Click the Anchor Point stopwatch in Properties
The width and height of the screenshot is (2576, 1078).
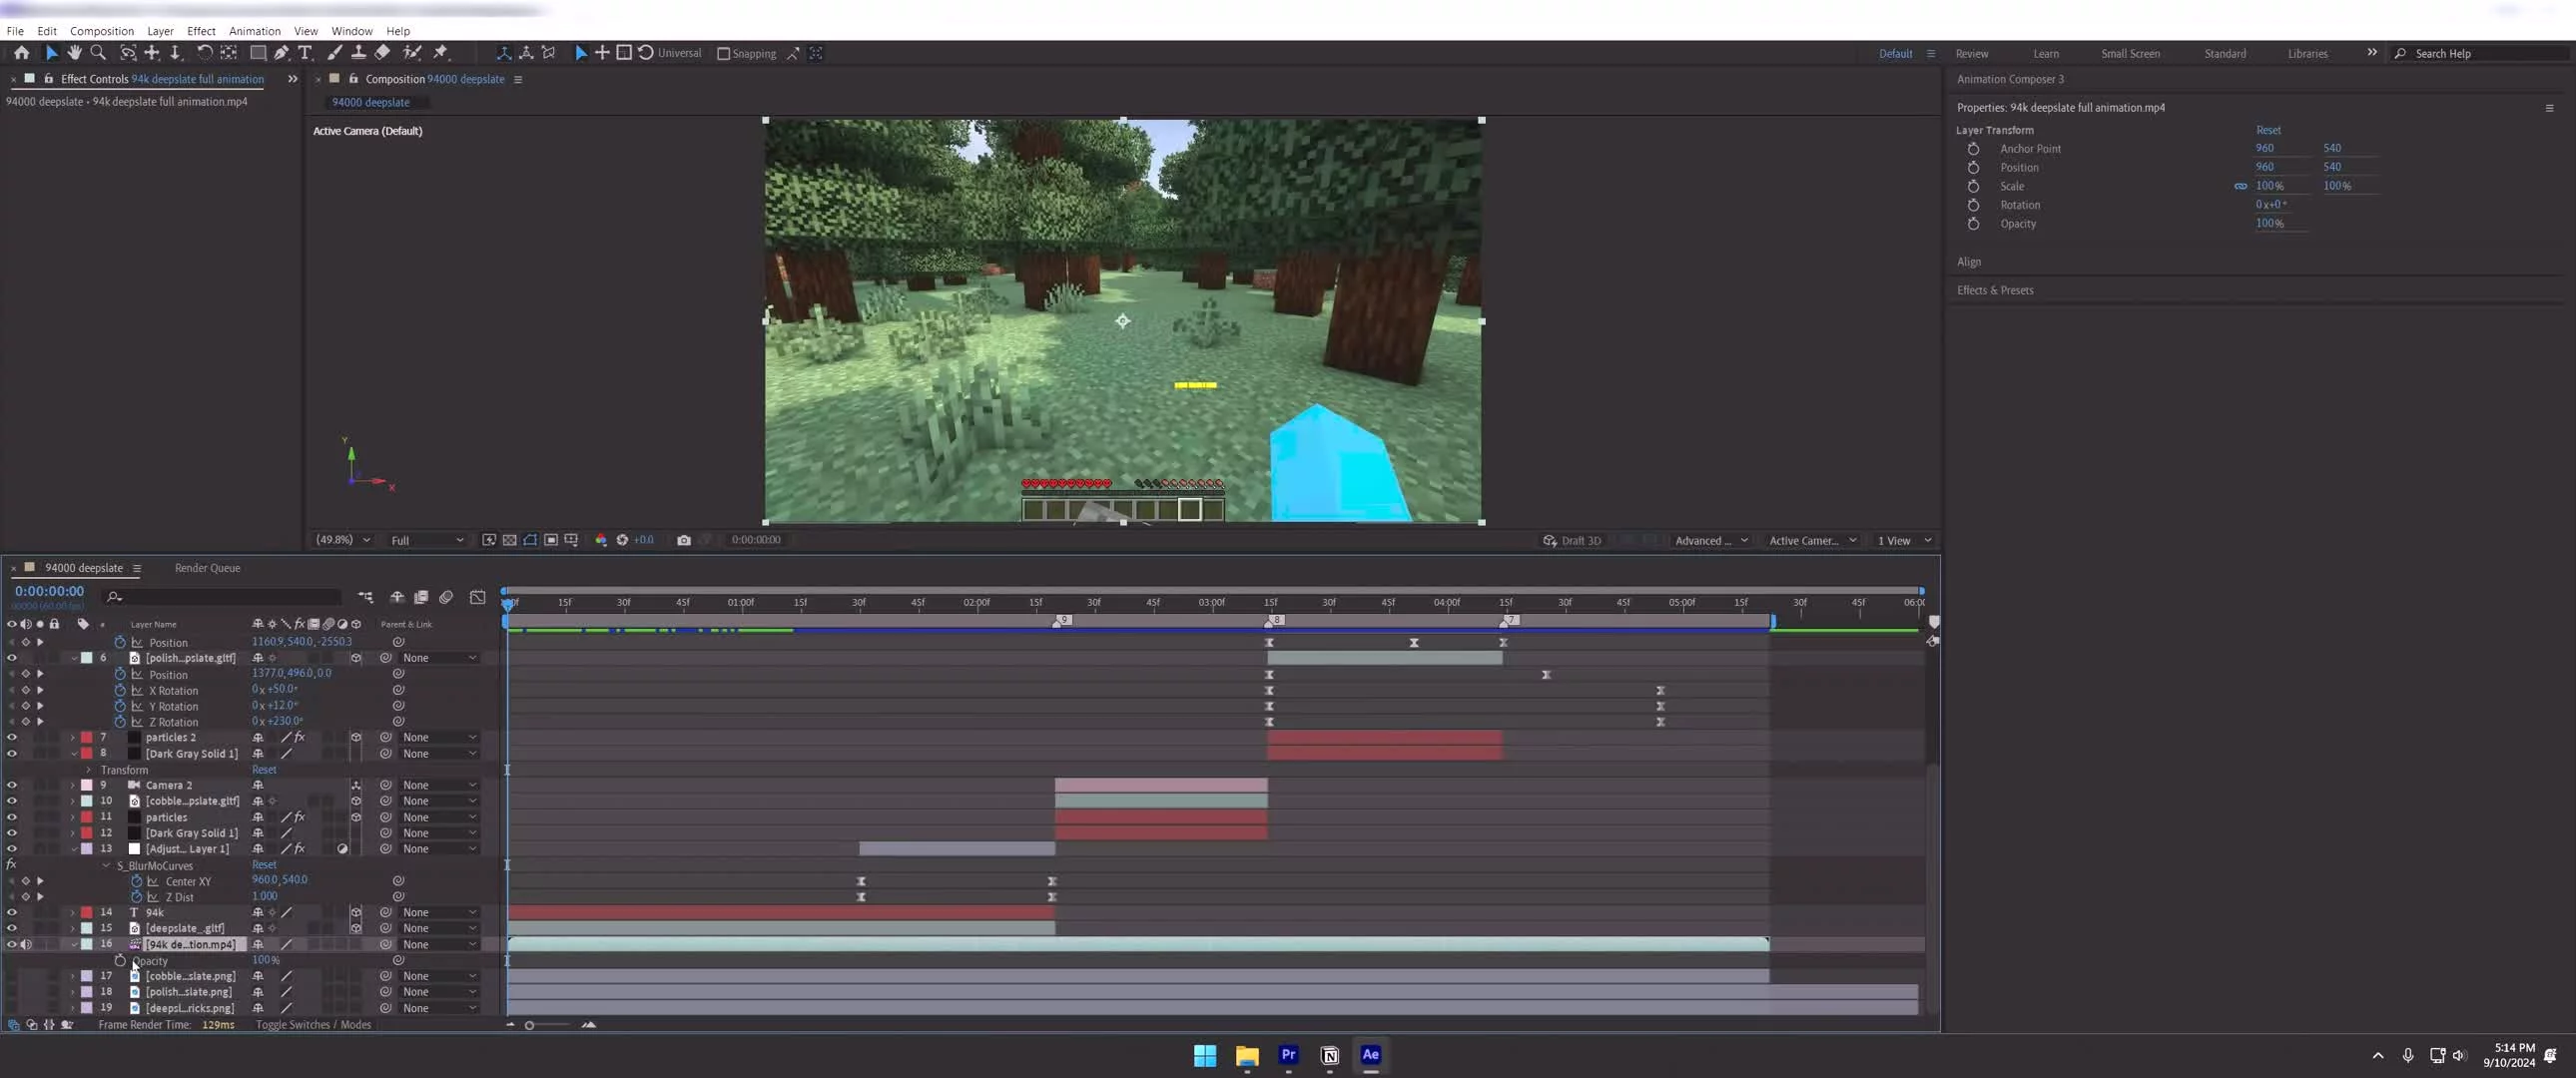pyautogui.click(x=1973, y=149)
